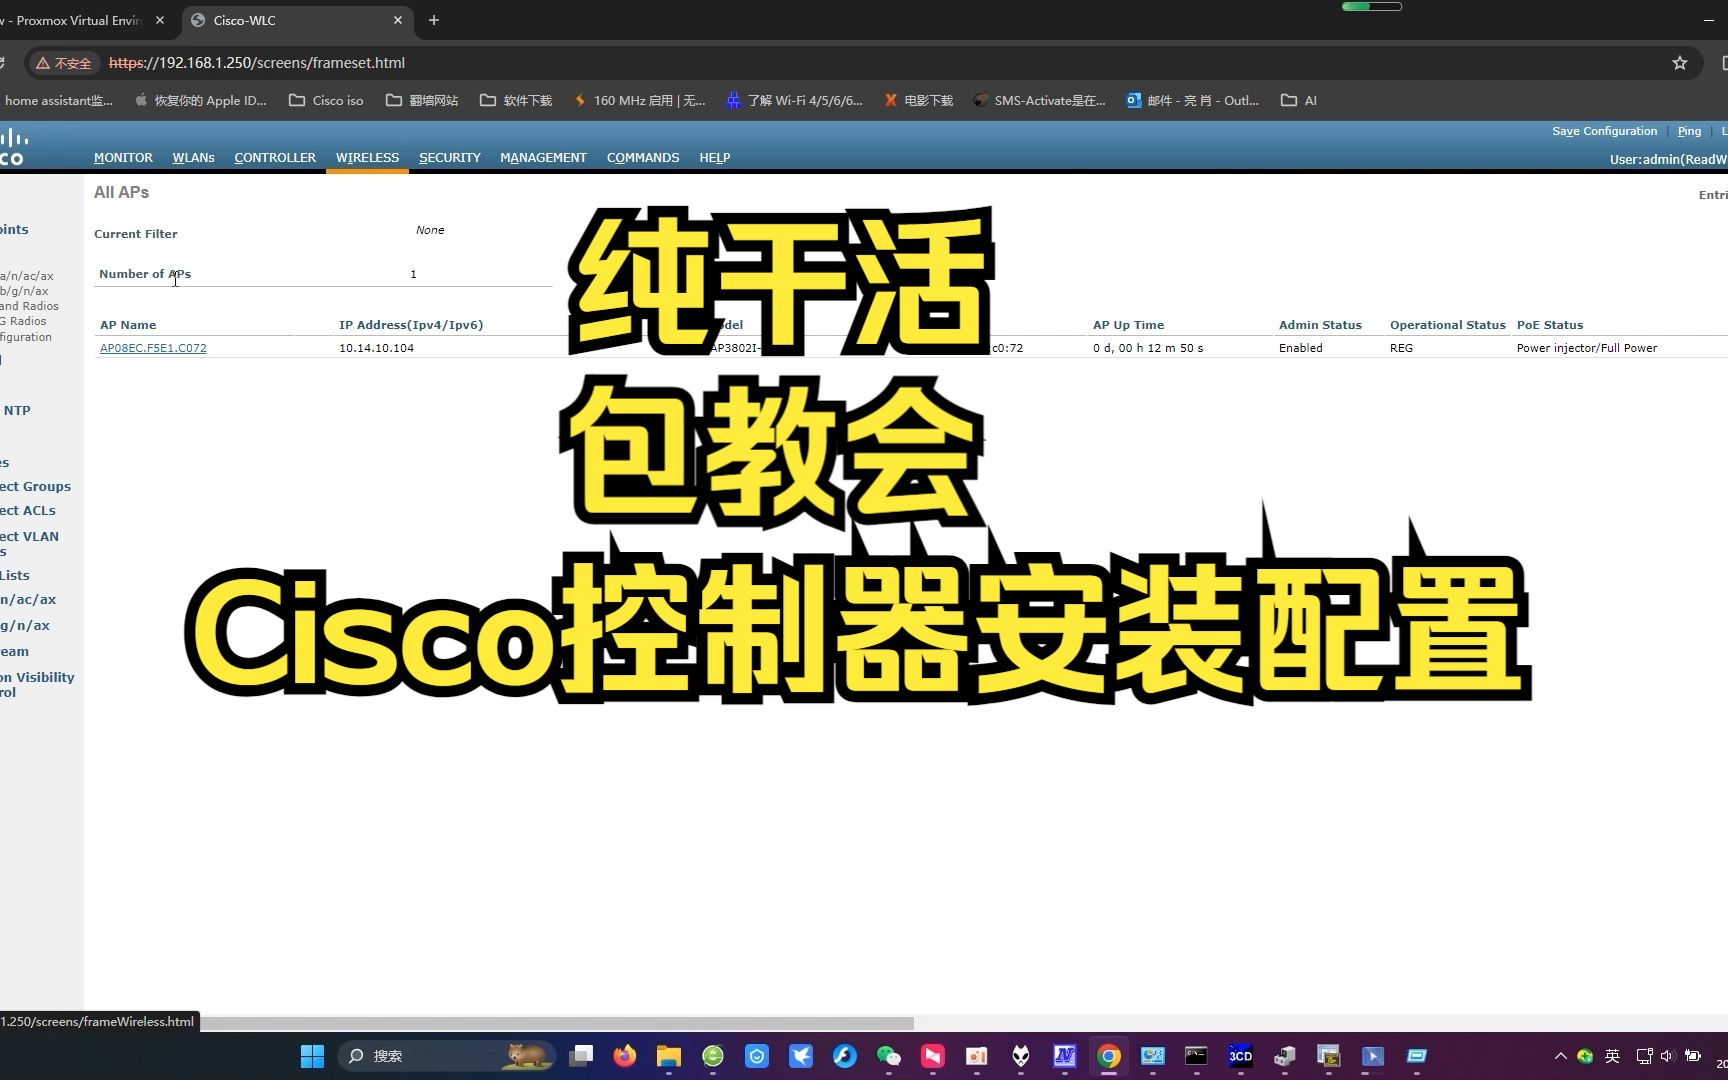
Task: Open the SECURITY menu
Action: tap(449, 158)
